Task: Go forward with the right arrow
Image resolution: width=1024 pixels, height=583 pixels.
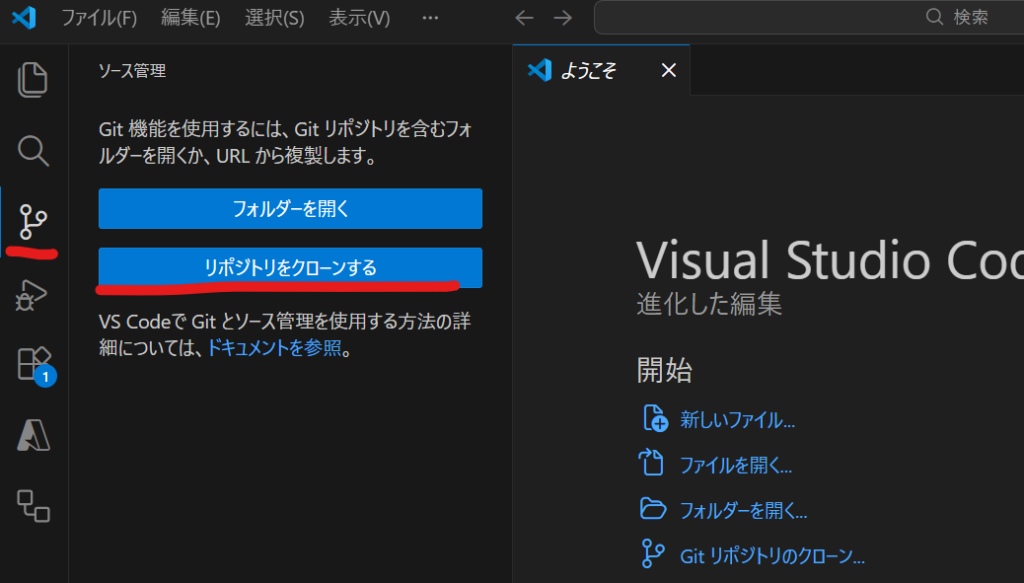Action: click(563, 18)
